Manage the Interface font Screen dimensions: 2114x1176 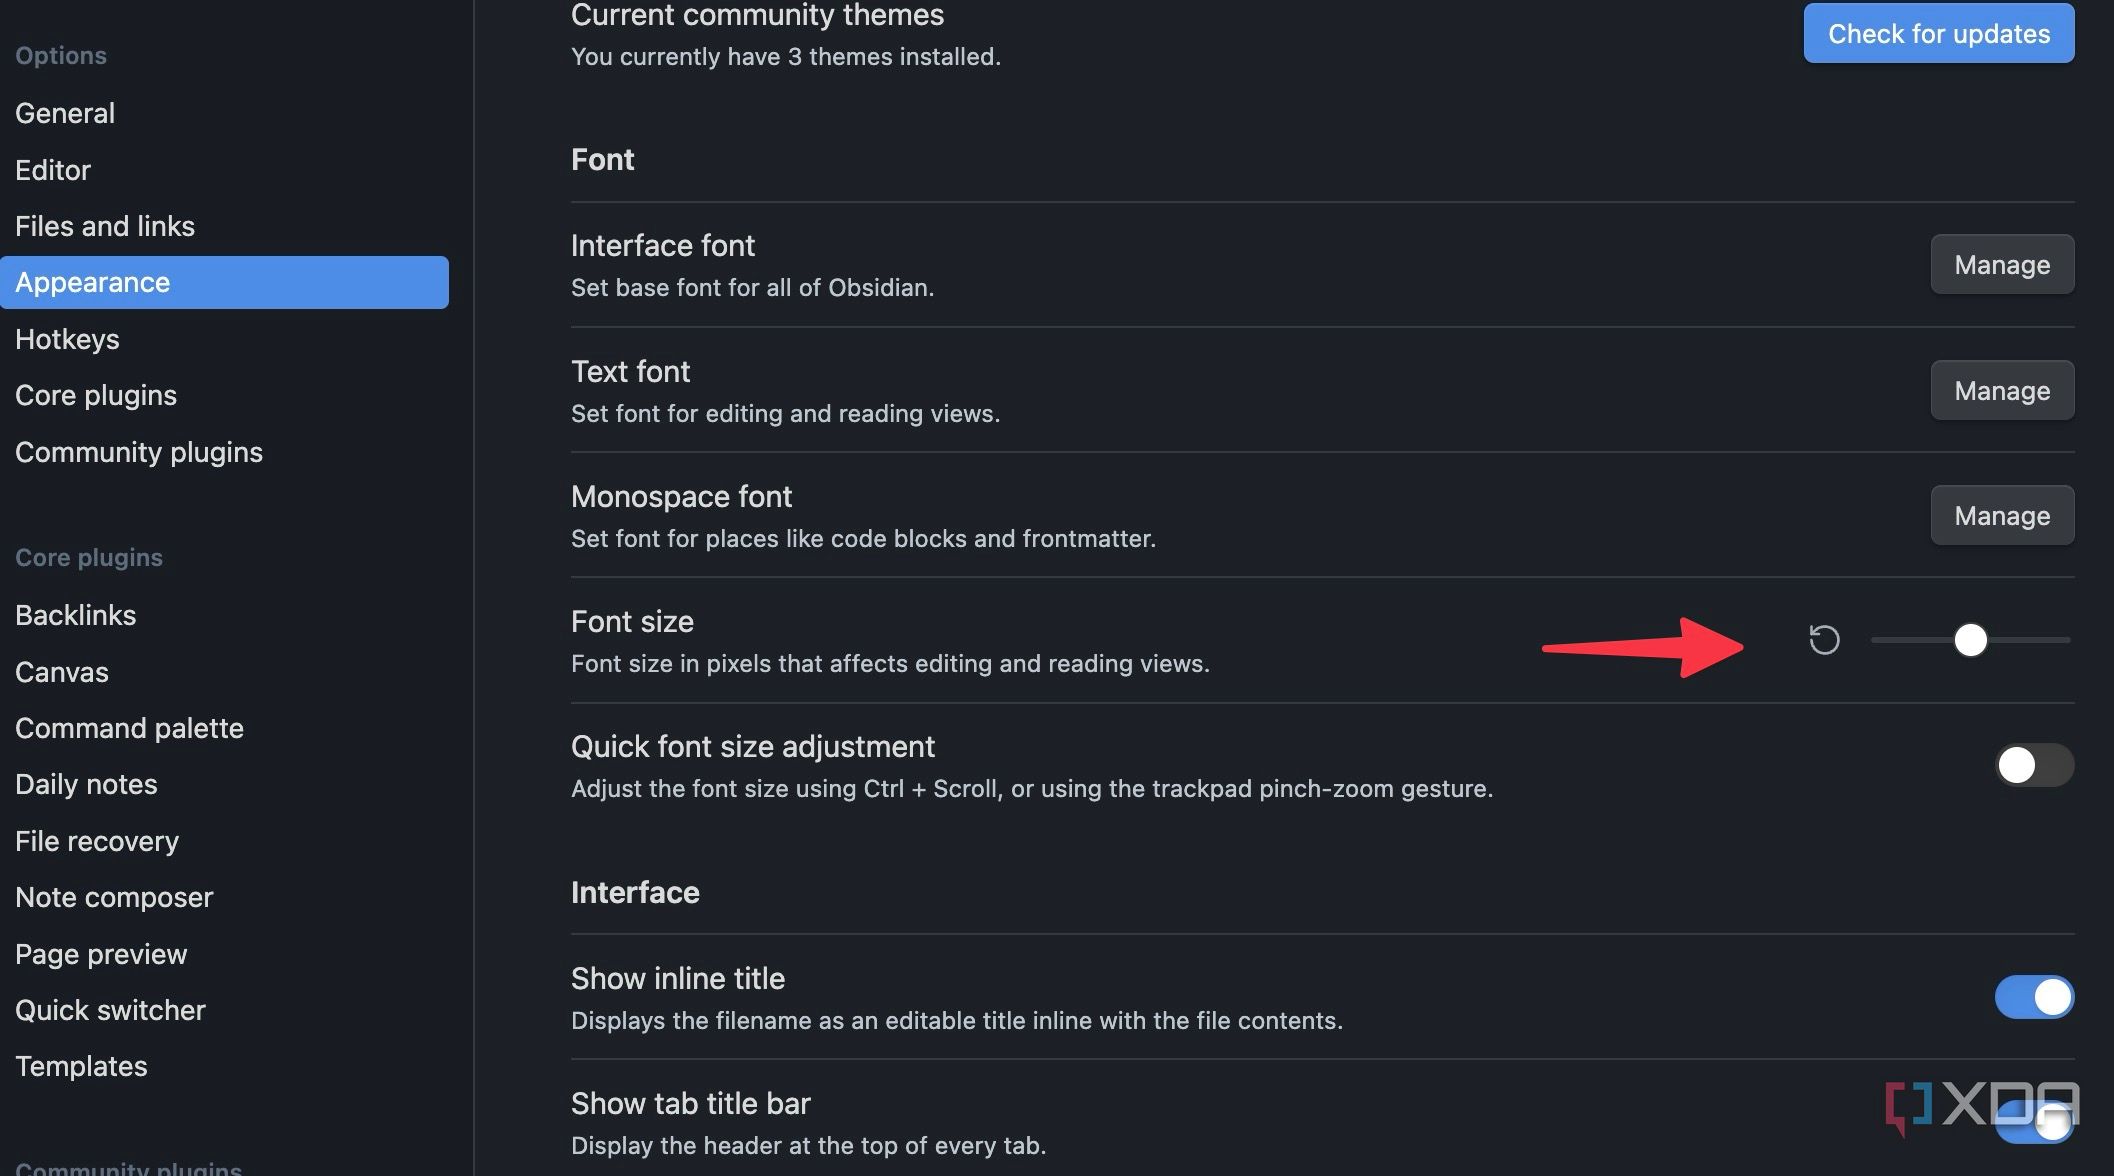point(2001,264)
